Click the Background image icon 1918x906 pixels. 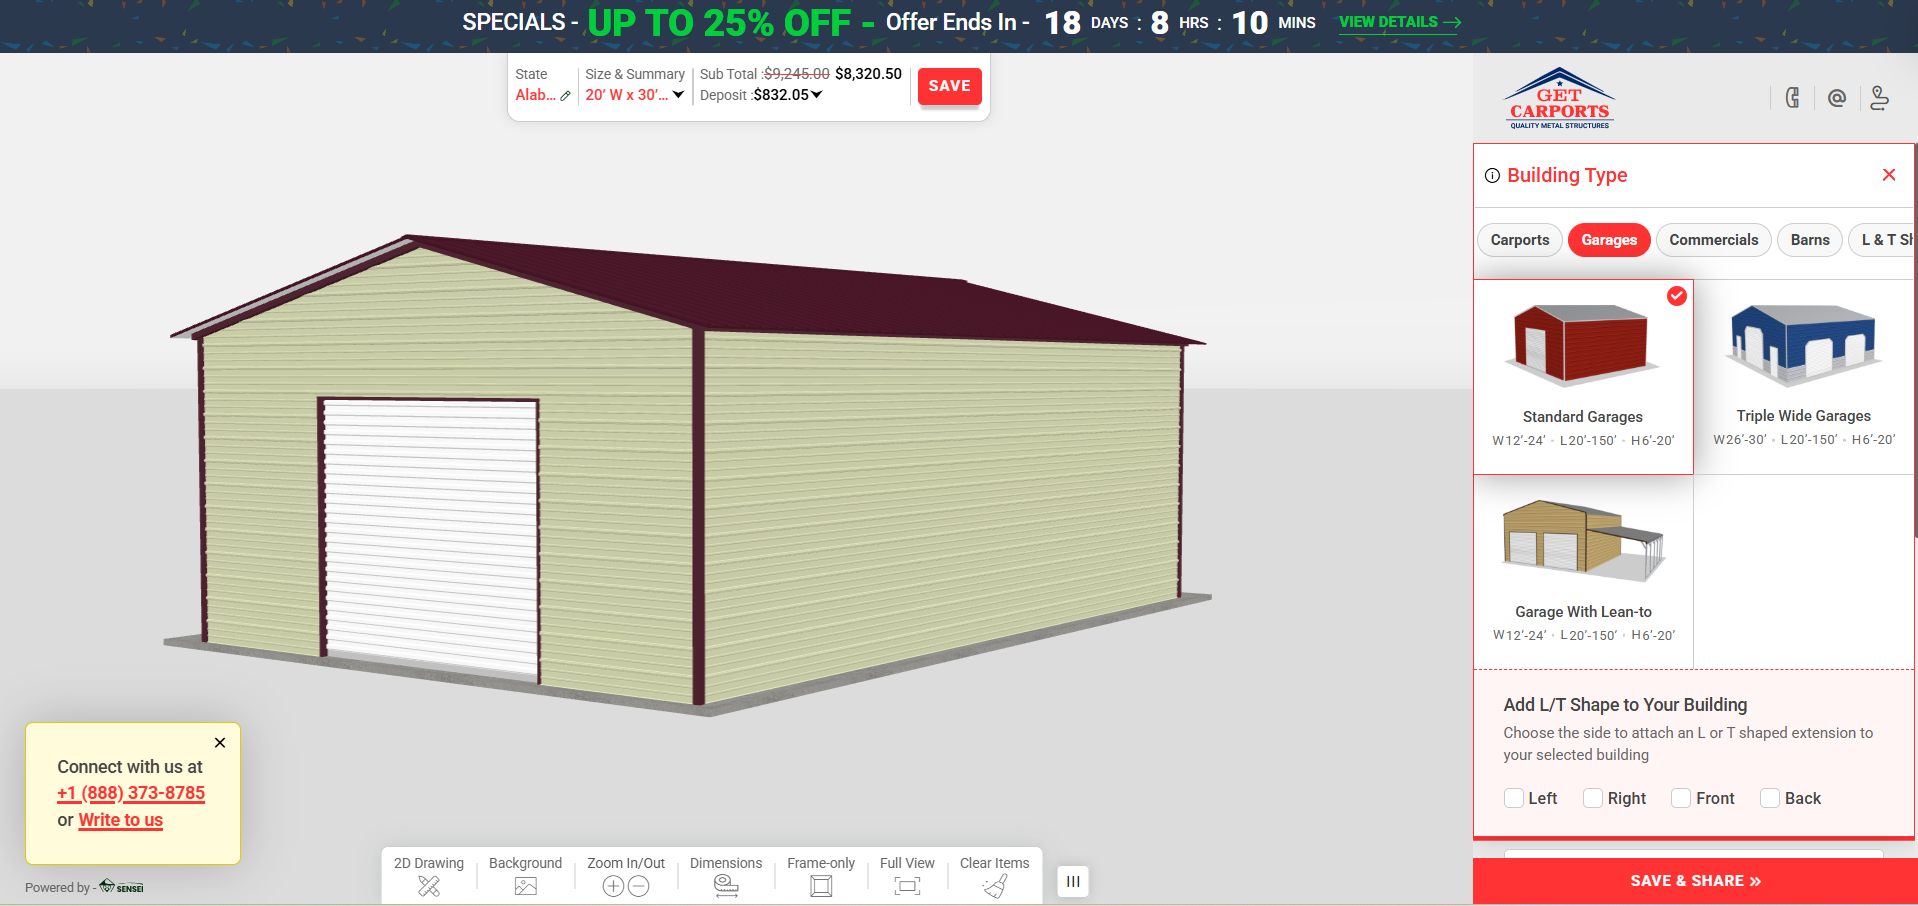pos(525,885)
